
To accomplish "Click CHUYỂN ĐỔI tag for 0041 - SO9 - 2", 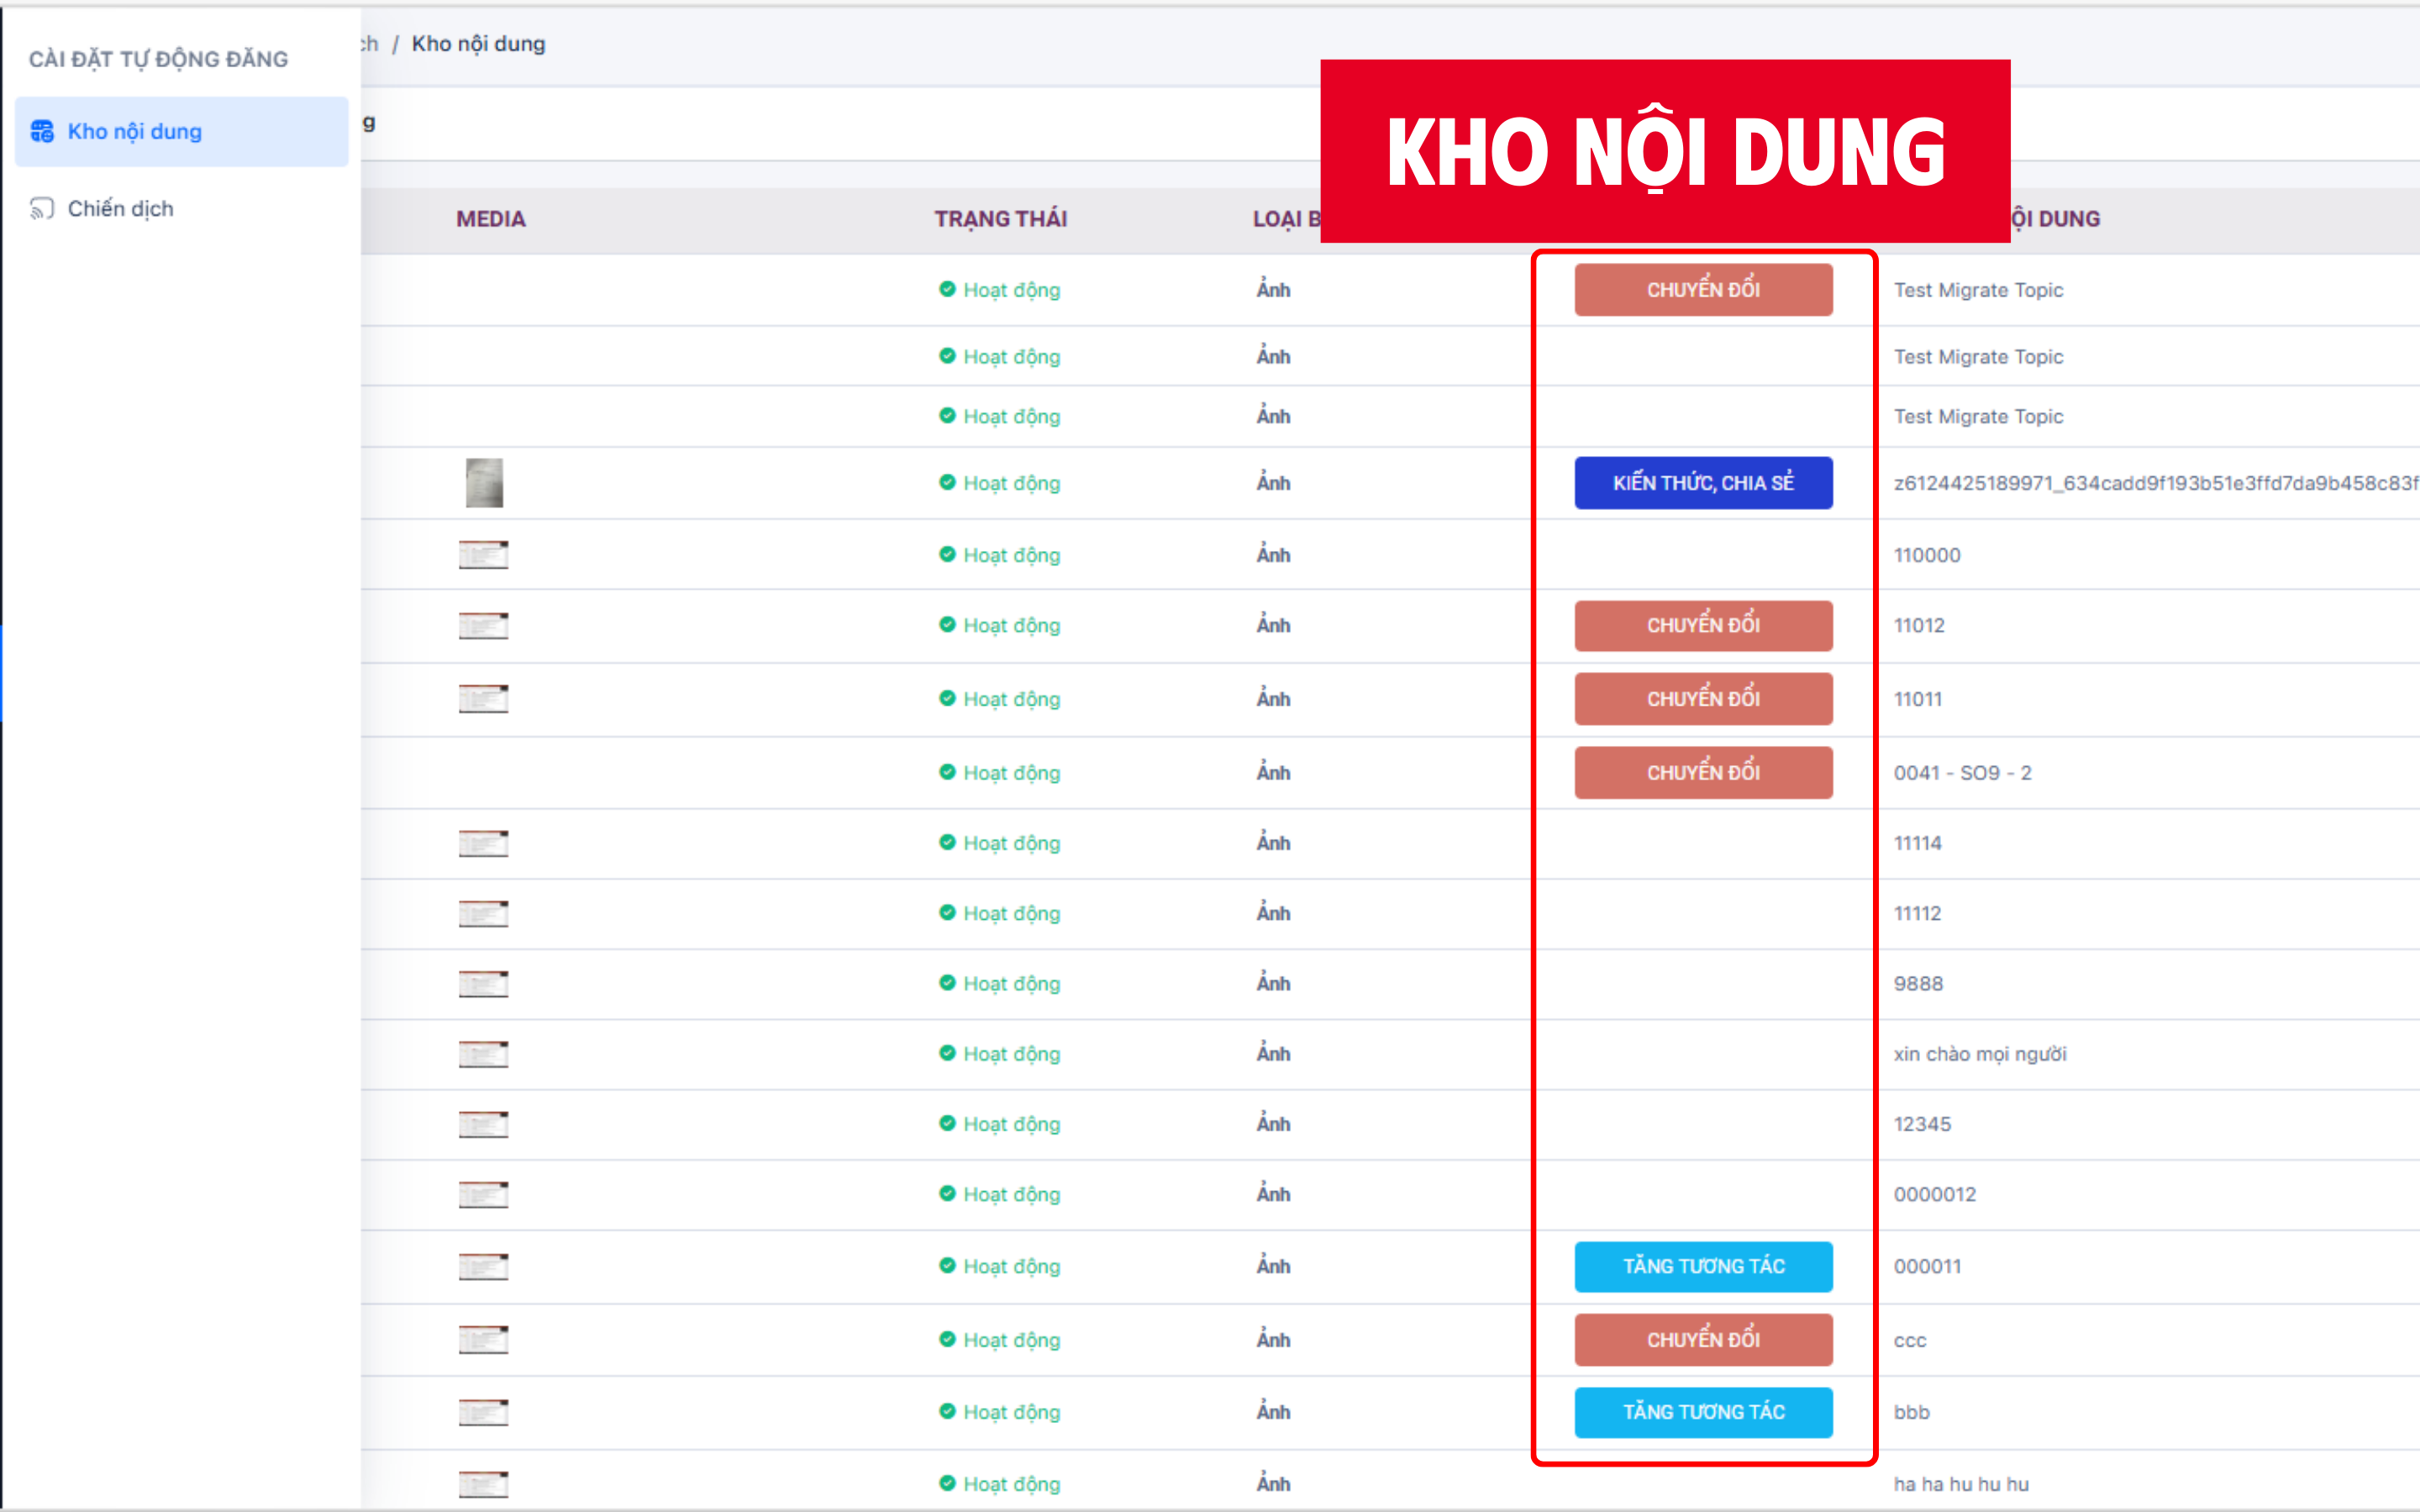I will point(1703,773).
